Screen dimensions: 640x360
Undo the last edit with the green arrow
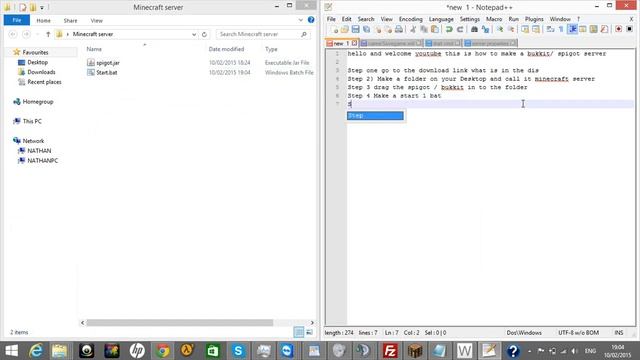[x=449, y=29]
